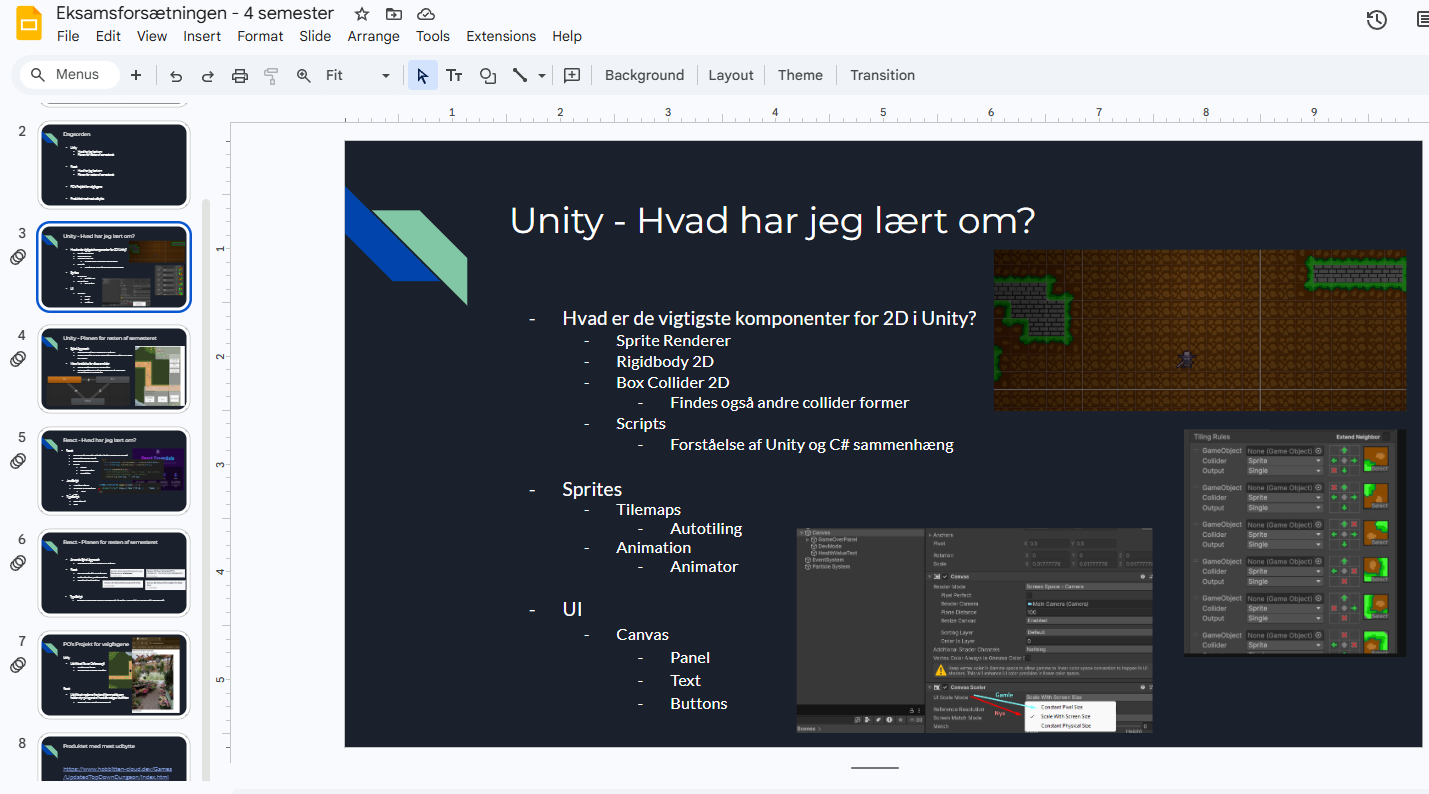Click the Add comment toolbar icon
The width and height of the screenshot is (1429, 794).
[572, 75]
